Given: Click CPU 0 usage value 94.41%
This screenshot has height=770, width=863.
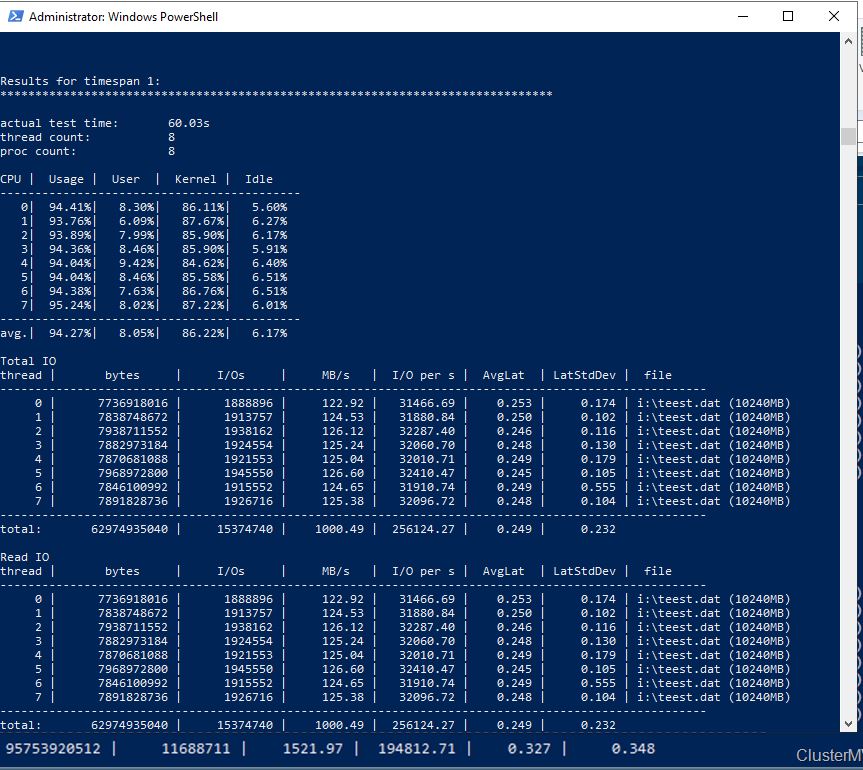Looking at the screenshot, I should coord(70,207).
